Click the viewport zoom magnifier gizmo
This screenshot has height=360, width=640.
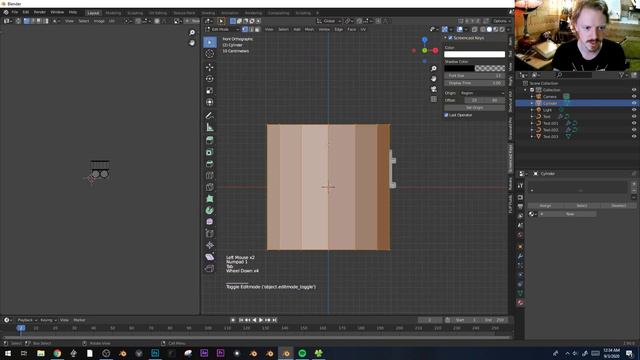[433, 69]
